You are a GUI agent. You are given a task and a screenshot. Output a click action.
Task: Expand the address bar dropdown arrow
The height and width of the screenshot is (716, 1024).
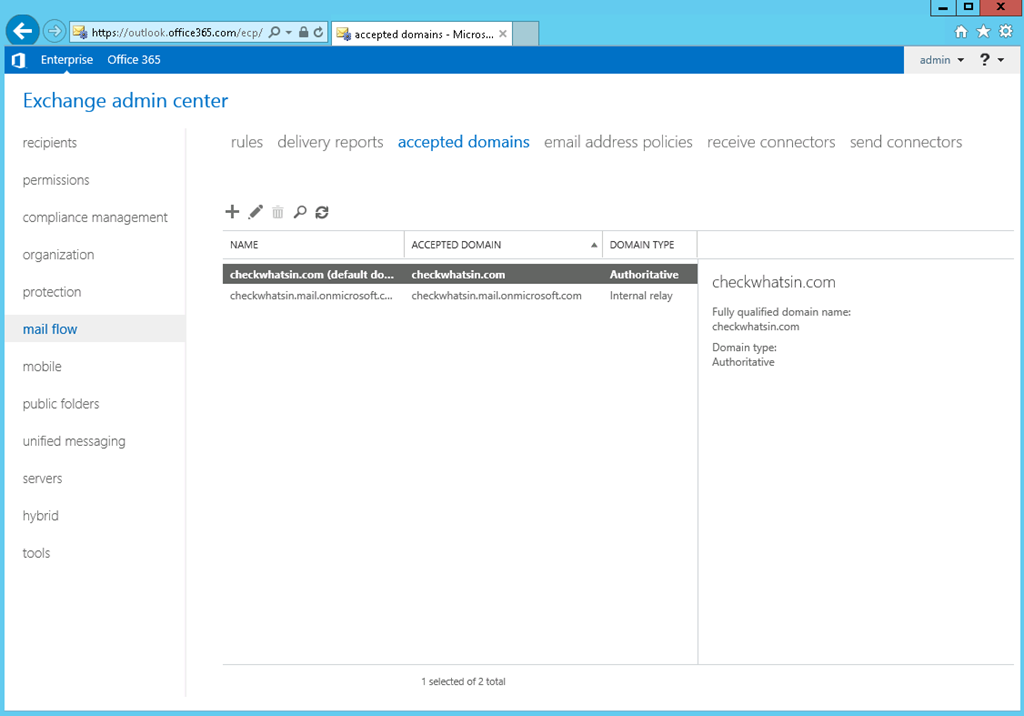point(289,32)
